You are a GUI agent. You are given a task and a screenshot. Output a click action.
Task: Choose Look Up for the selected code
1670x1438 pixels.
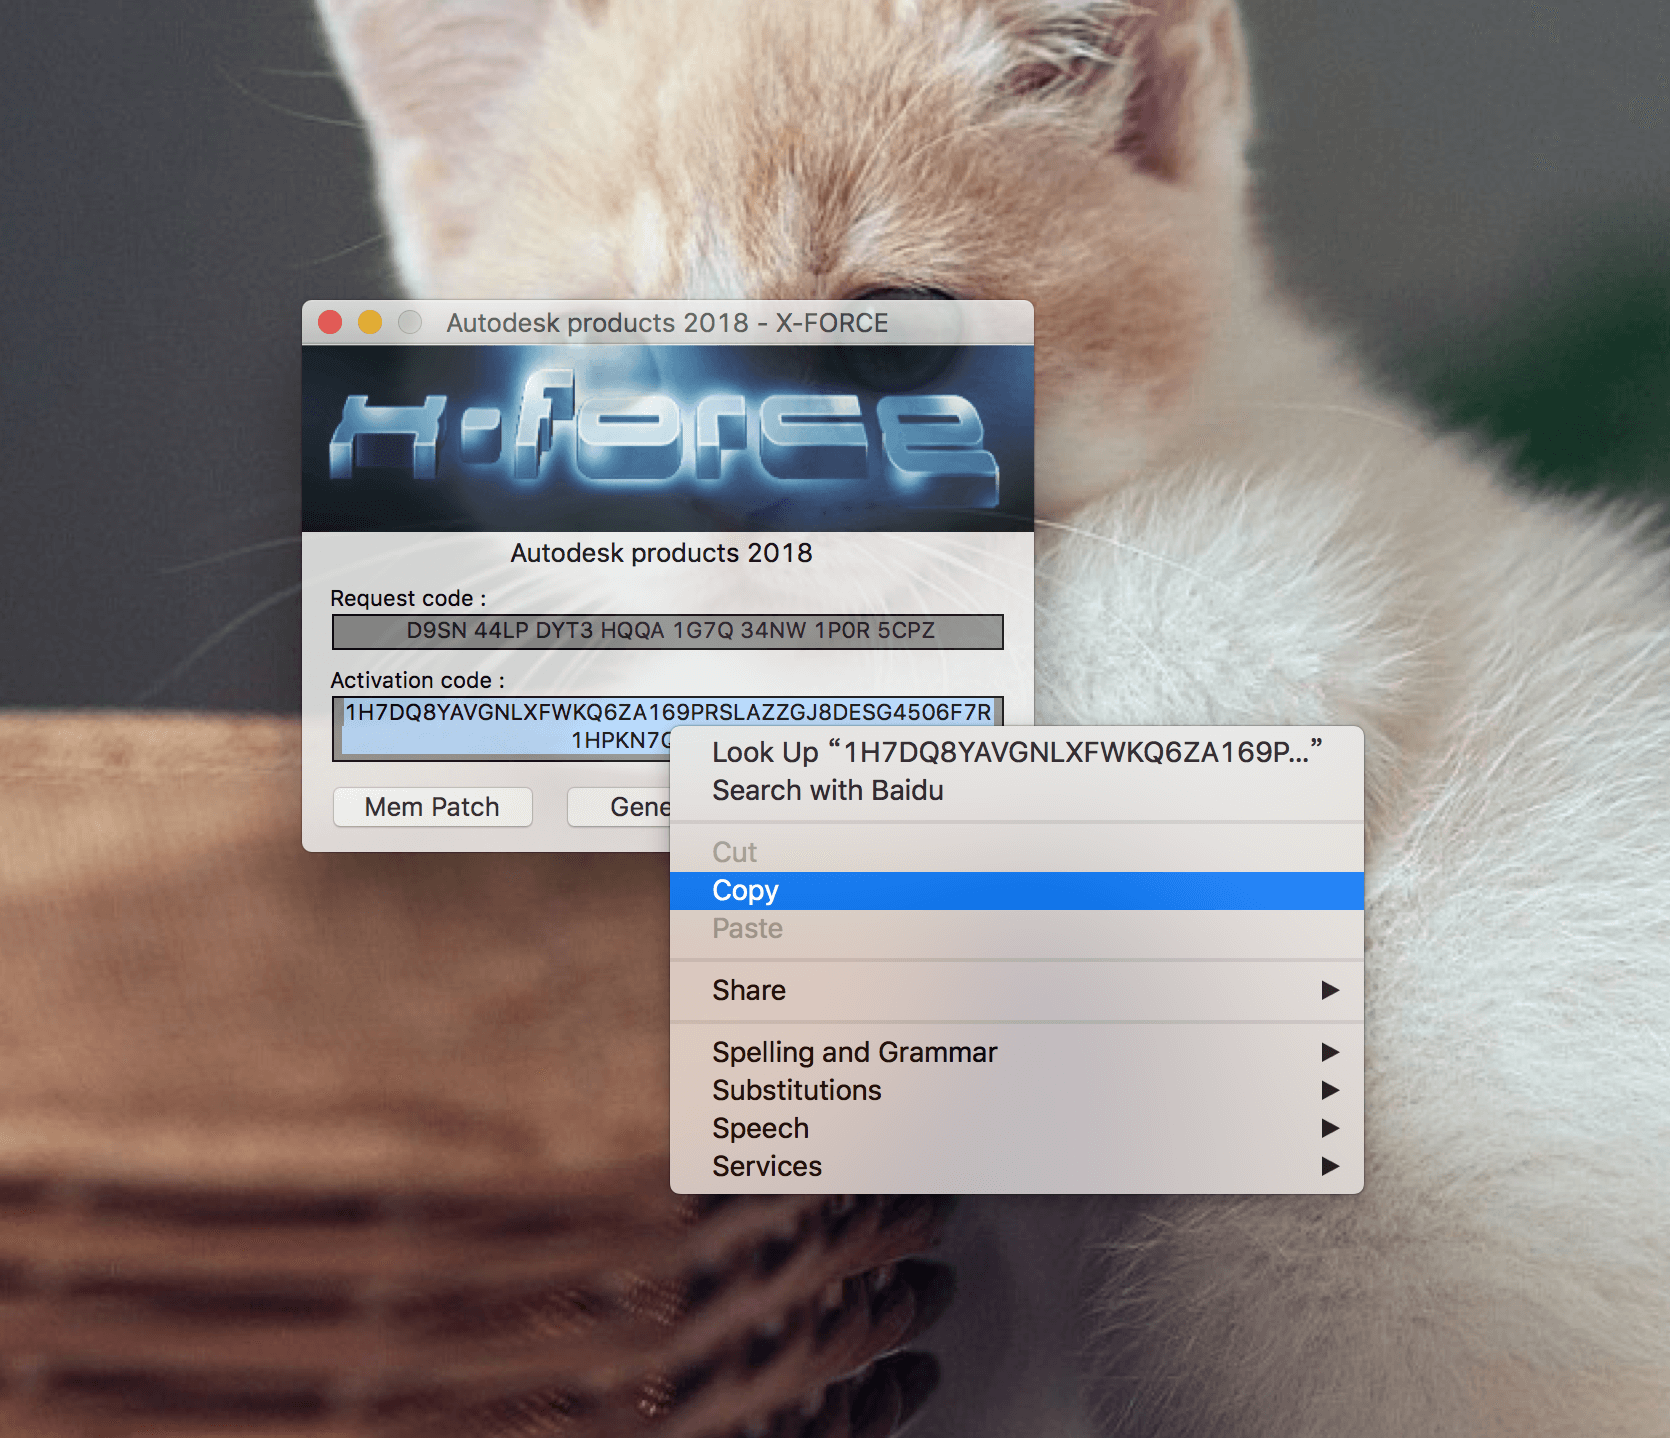click(1016, 752)
